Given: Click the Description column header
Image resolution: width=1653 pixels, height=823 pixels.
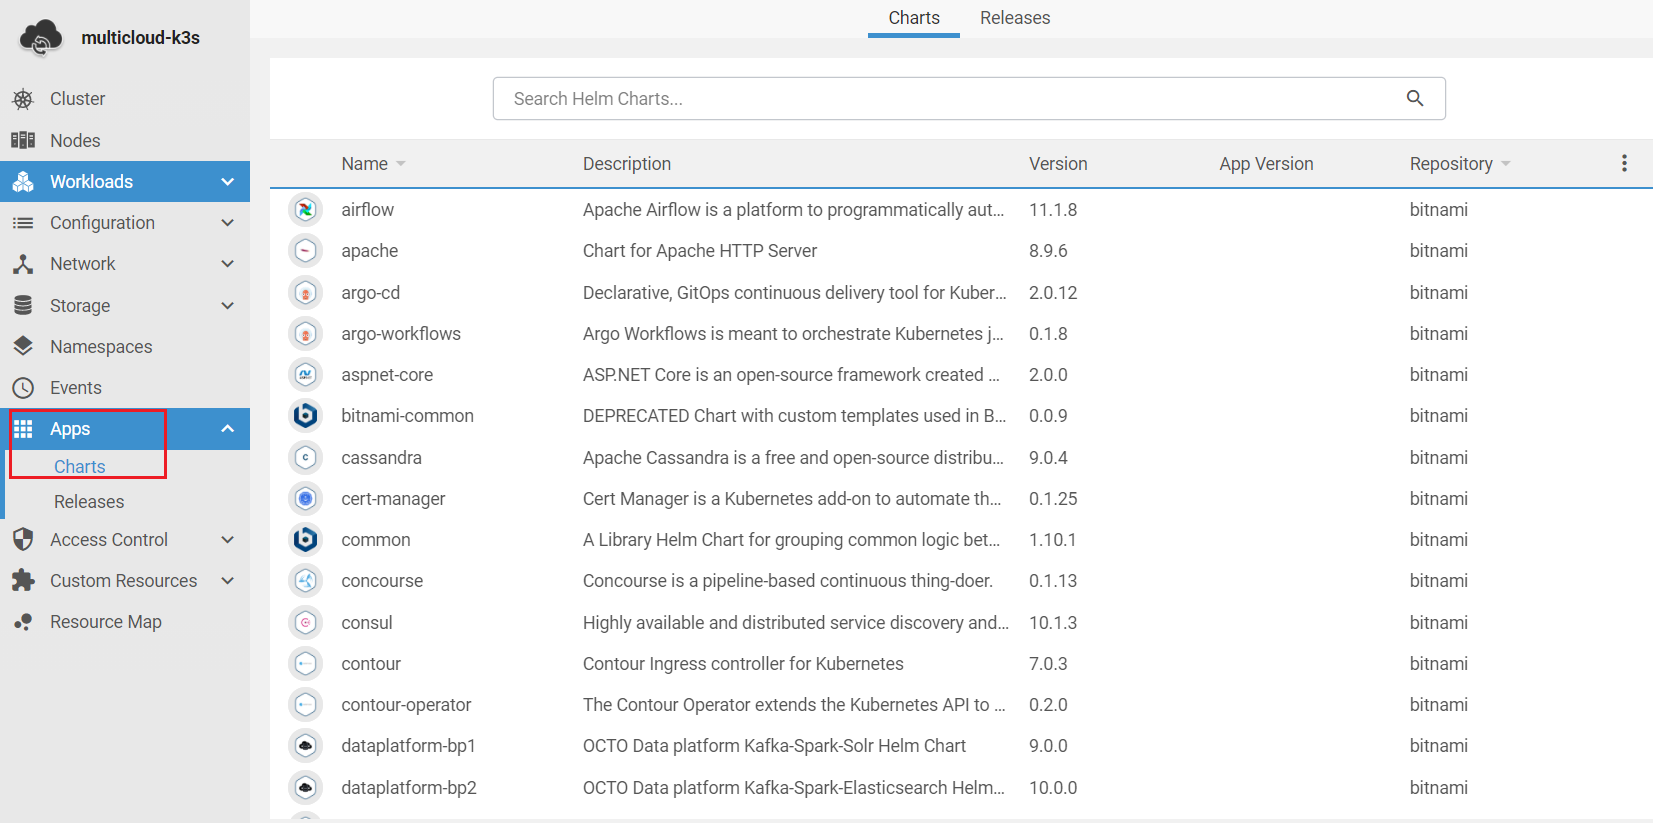Looking at the screenshot, I should (x=627, y=163).
